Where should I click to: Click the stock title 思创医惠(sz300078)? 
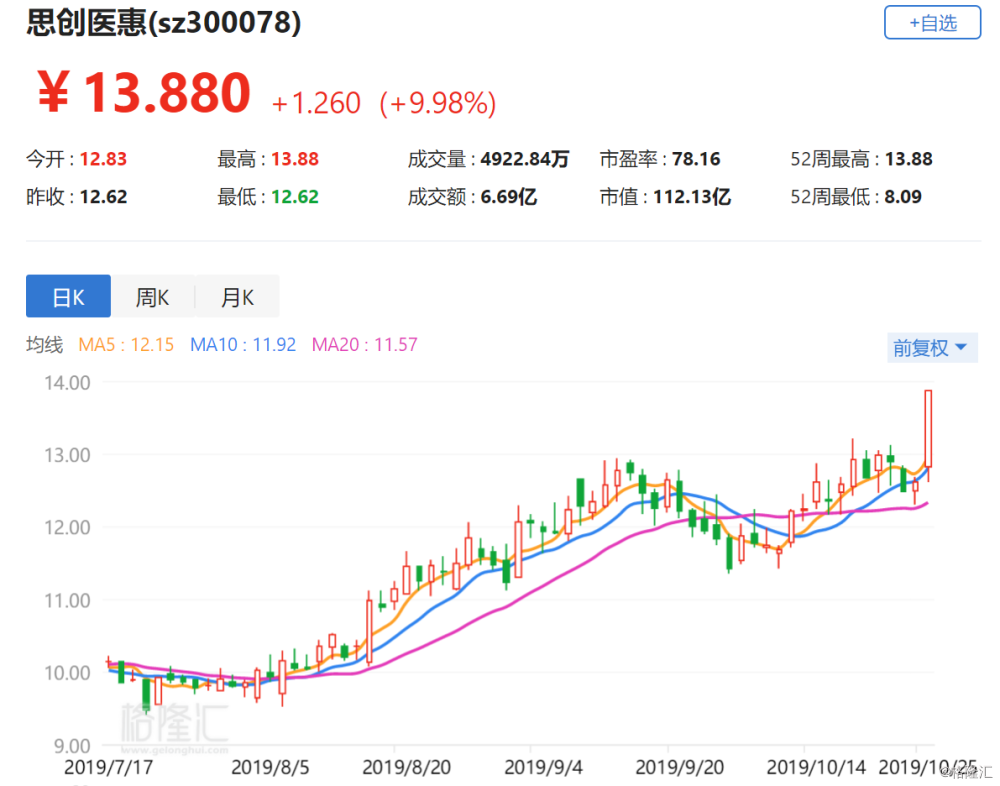[x=164, y=23]
